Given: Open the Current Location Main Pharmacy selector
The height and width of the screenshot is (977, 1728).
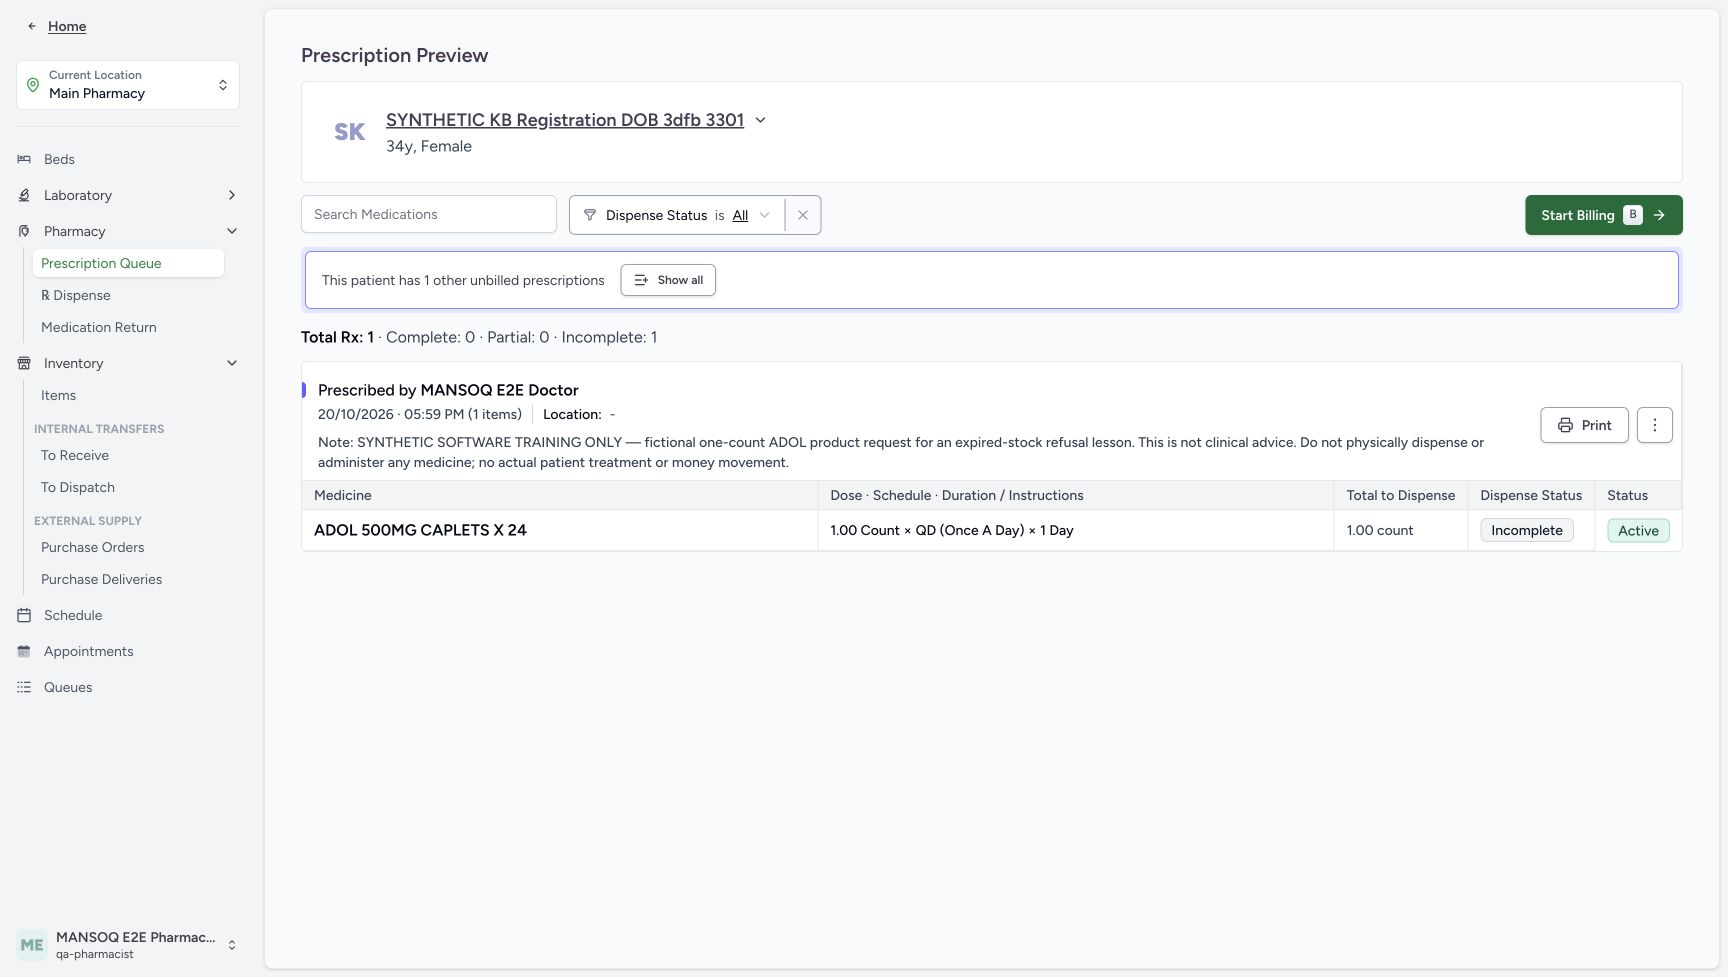Looking at the screenshot, I should (x=128, y=85).
